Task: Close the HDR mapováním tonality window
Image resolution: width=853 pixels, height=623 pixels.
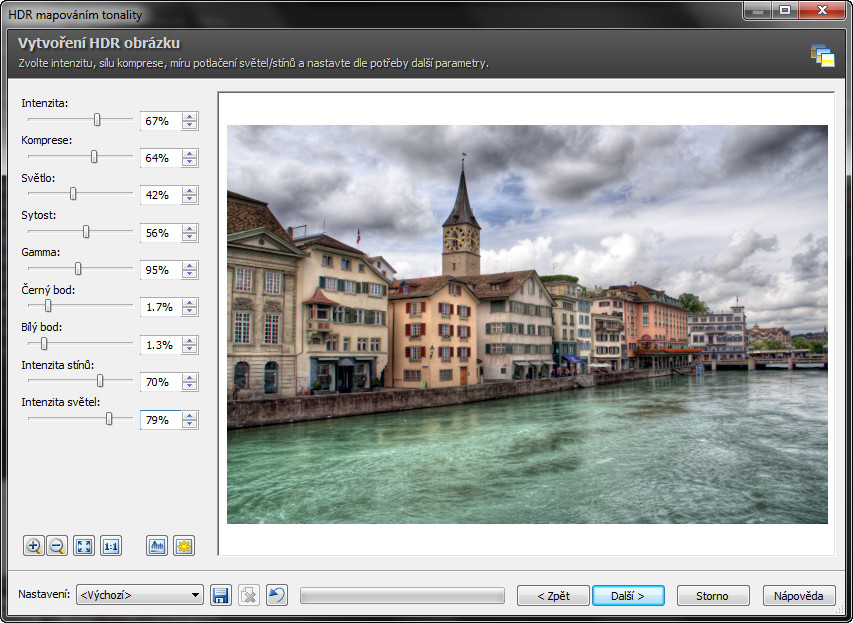Action: [x=822, y=11]
